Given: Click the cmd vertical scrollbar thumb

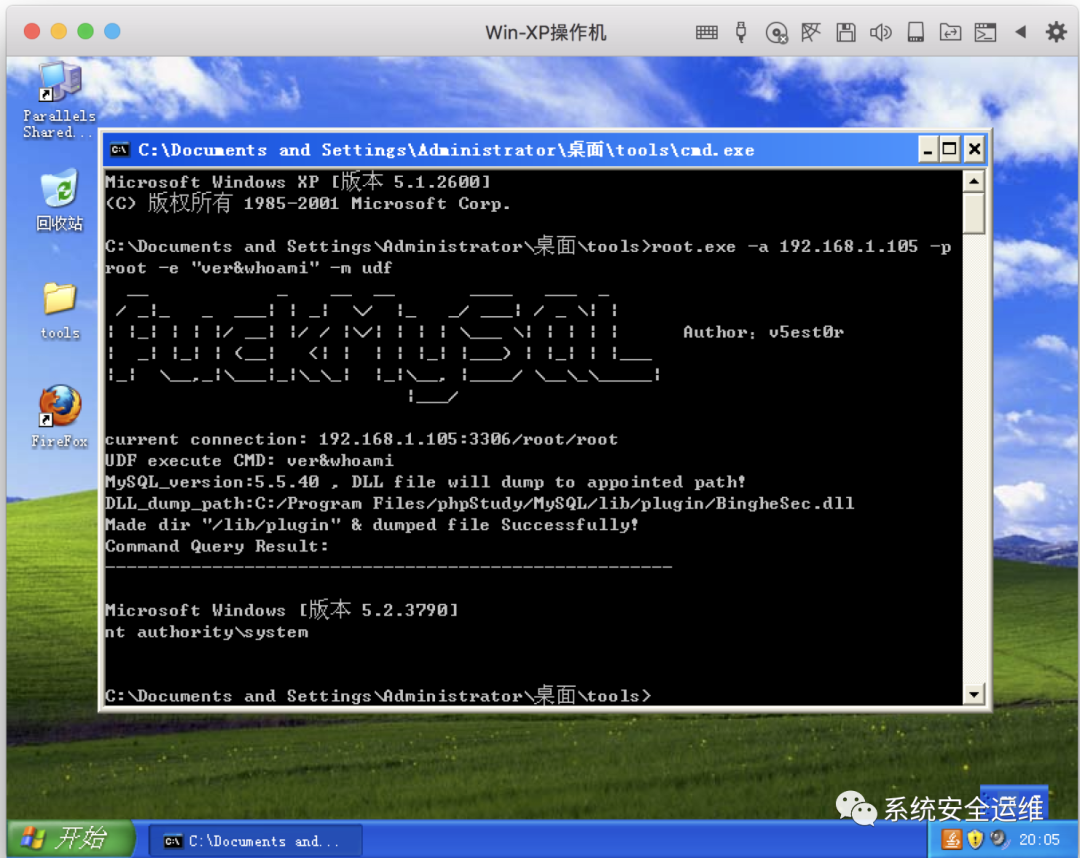Looking at the screenshot, I should coord(973,213).
